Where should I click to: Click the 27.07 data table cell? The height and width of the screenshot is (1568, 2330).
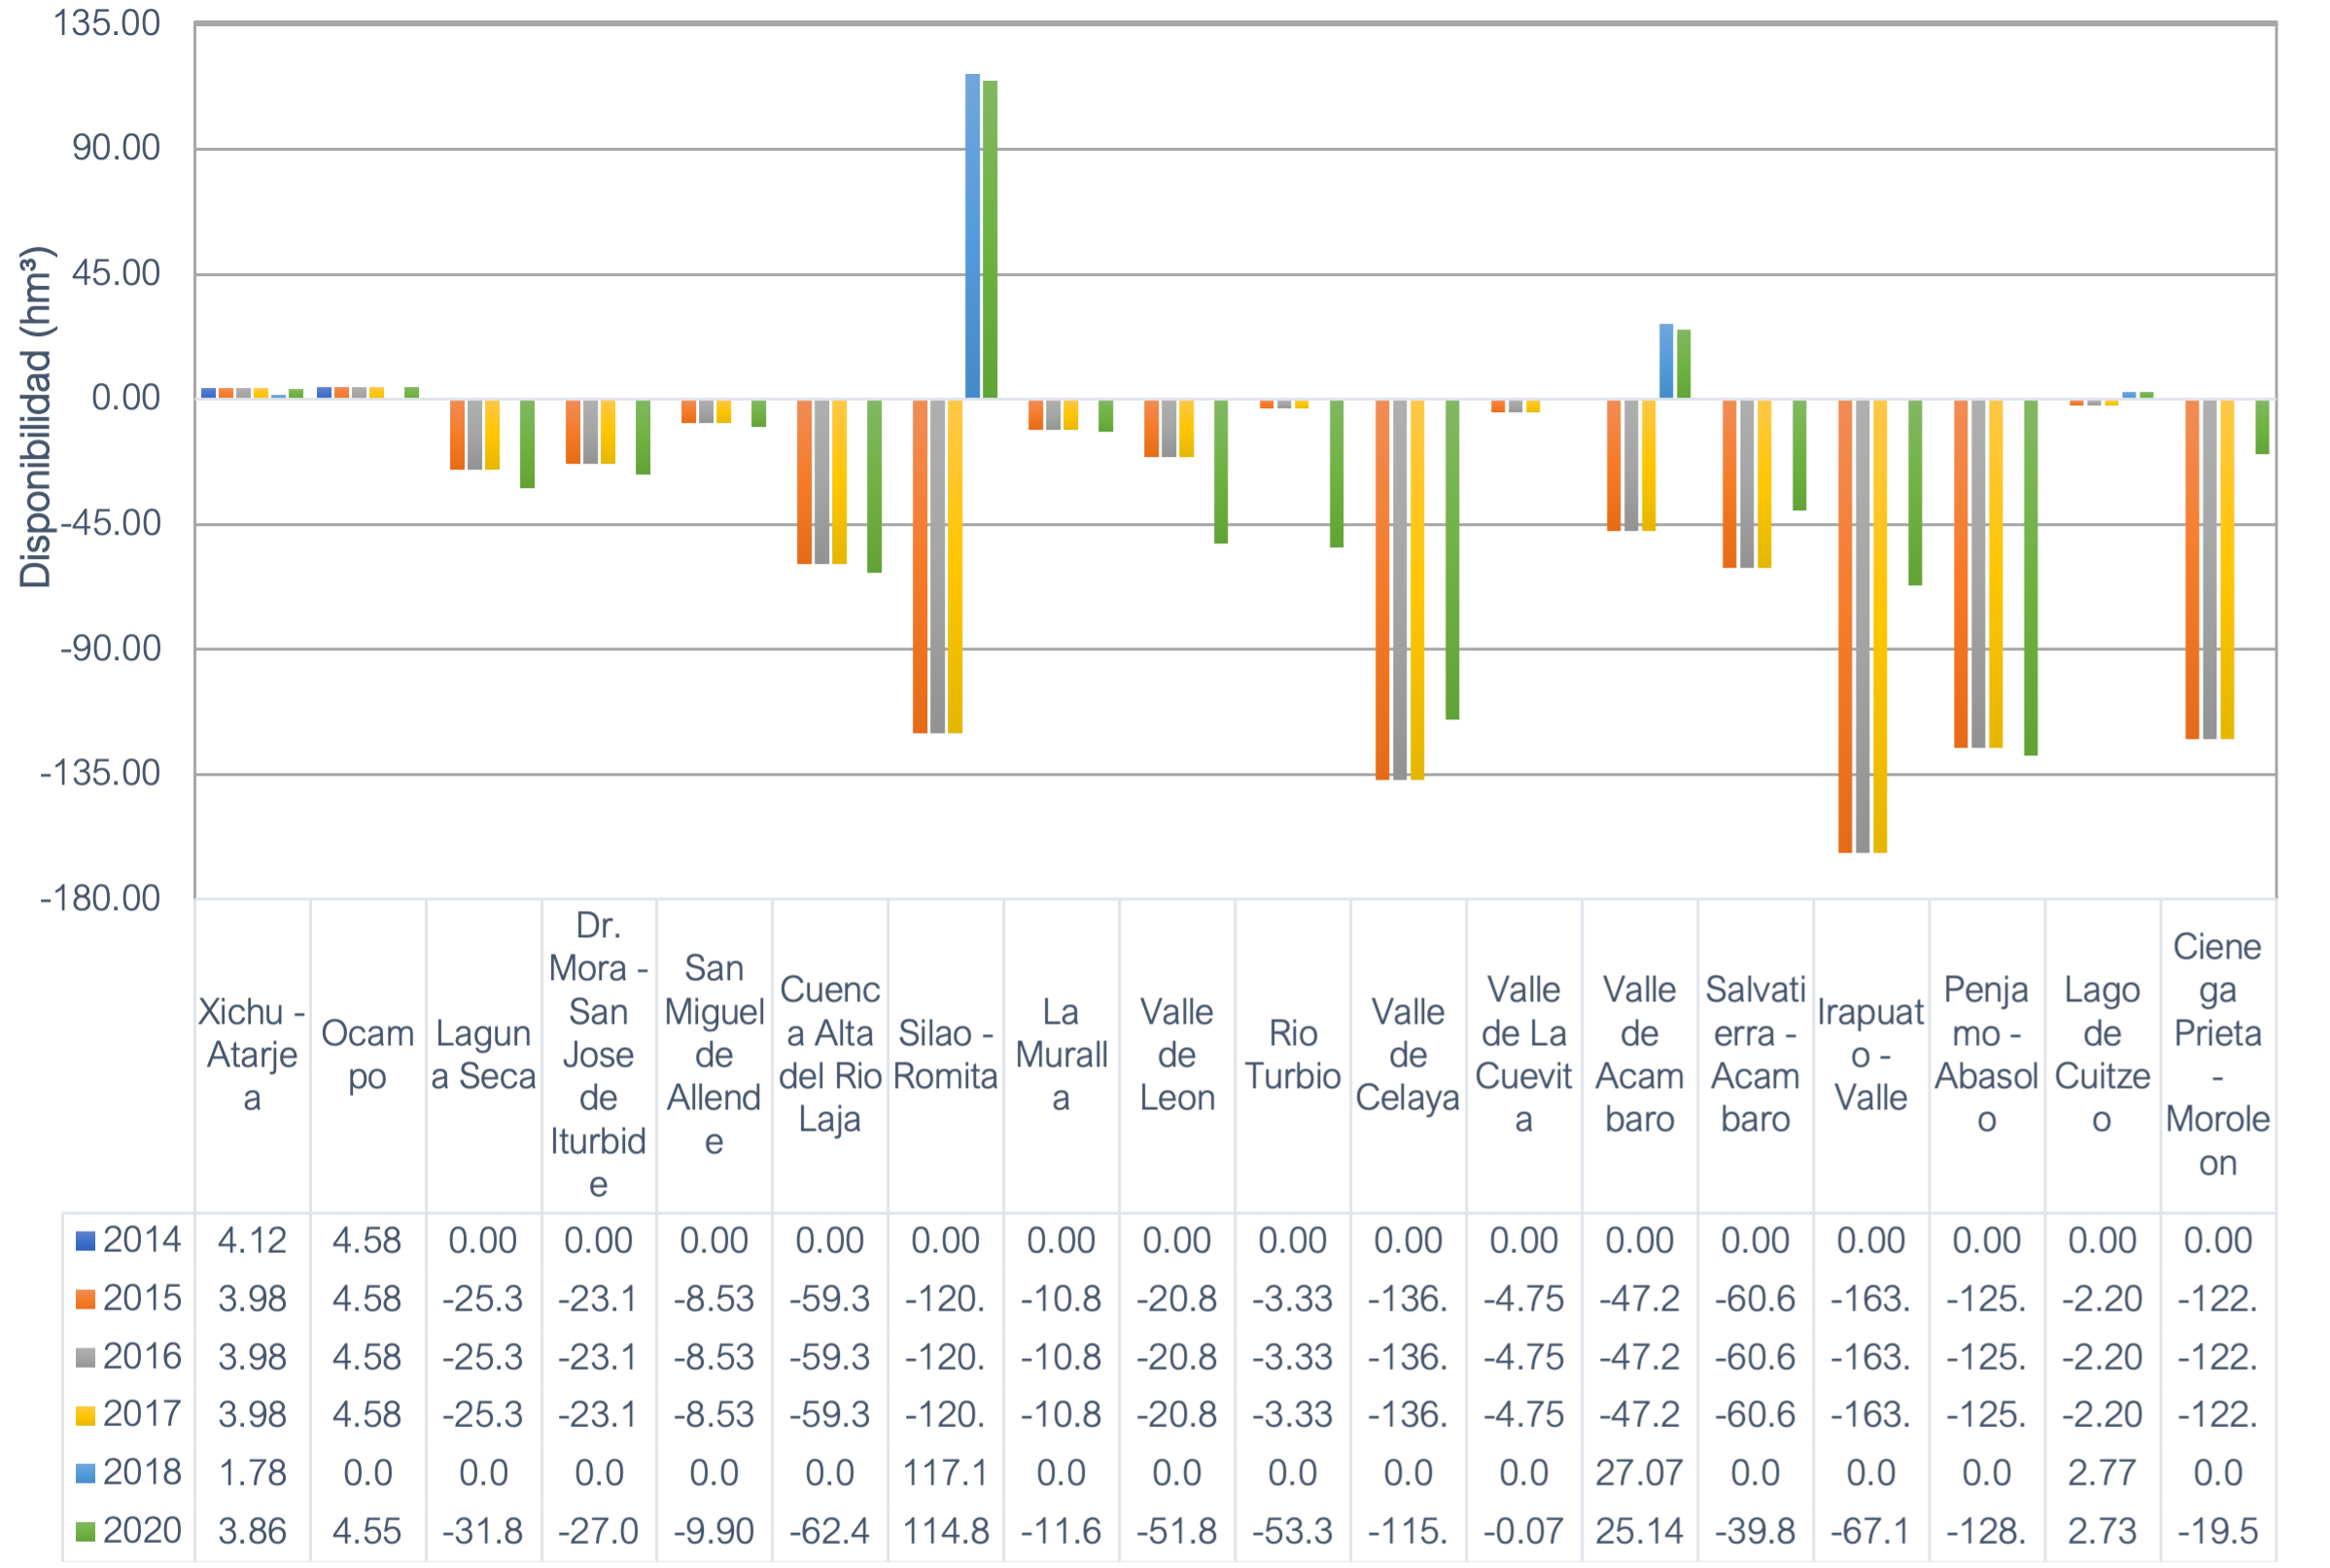click(x=1639, y=1473)
